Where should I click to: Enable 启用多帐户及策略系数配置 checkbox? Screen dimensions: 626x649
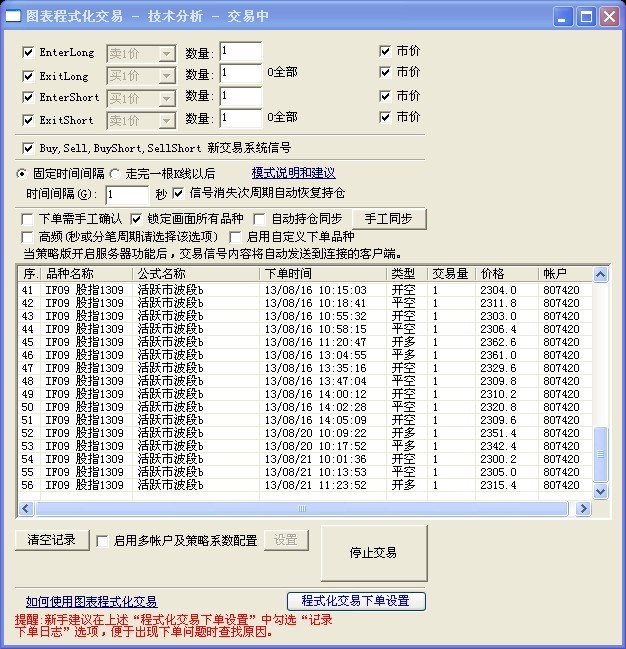102,541
